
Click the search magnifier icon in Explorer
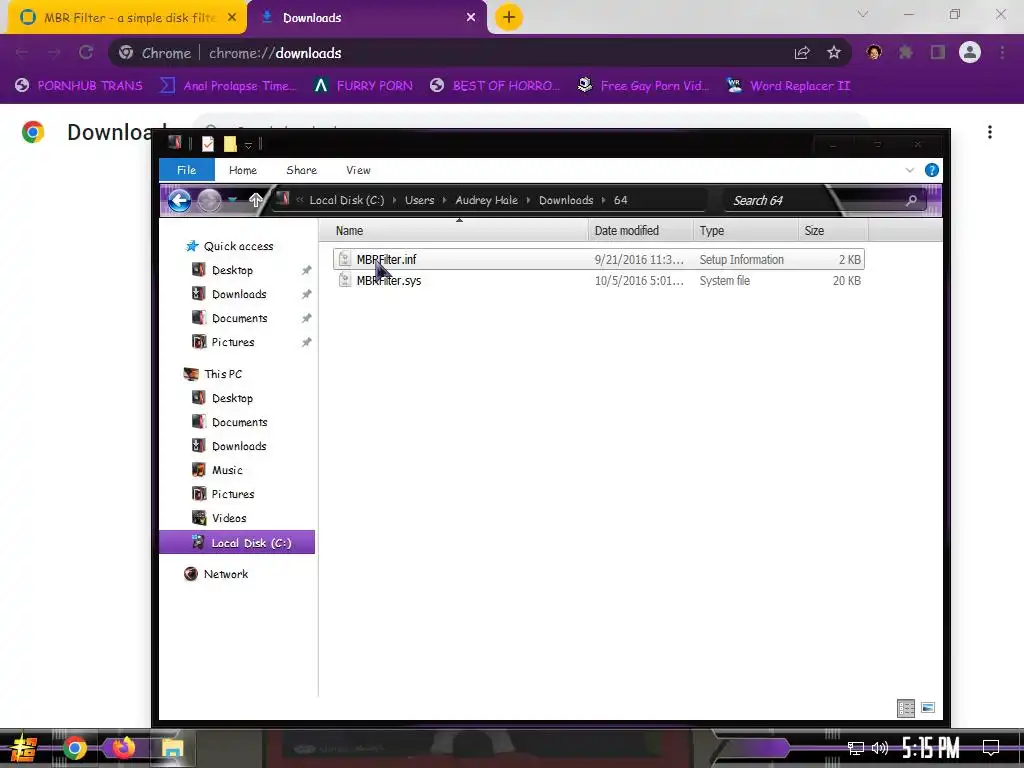tap(911, 200)
